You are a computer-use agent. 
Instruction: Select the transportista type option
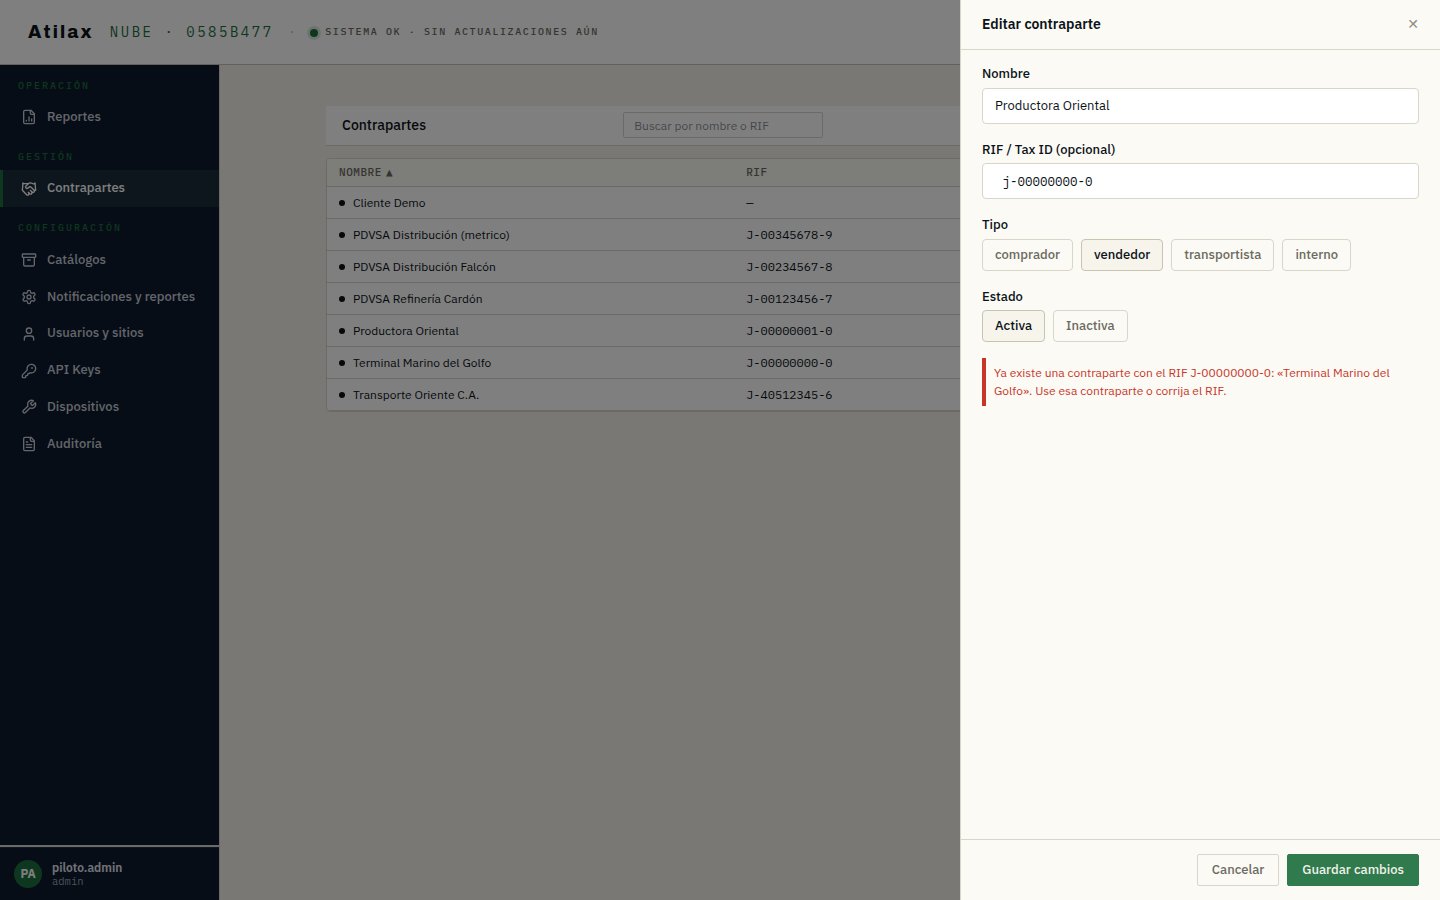point(1222,255)
